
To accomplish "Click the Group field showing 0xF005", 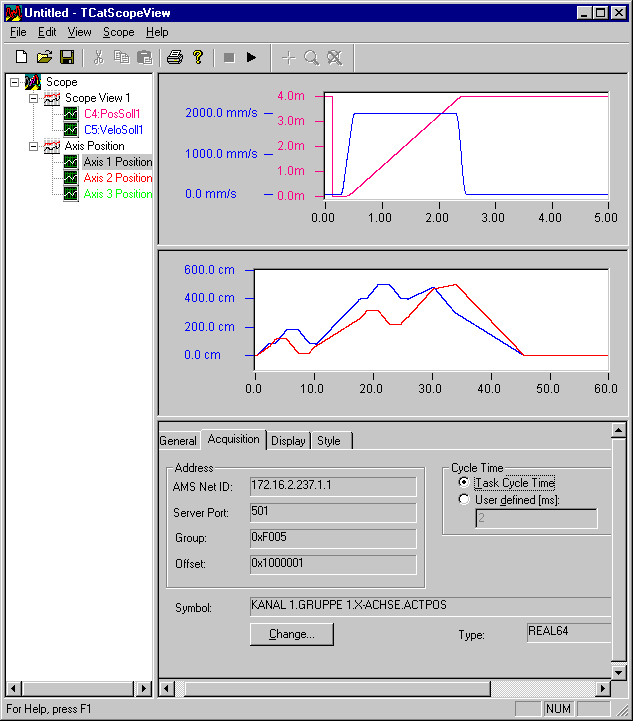I will click(x=333, y=538).
